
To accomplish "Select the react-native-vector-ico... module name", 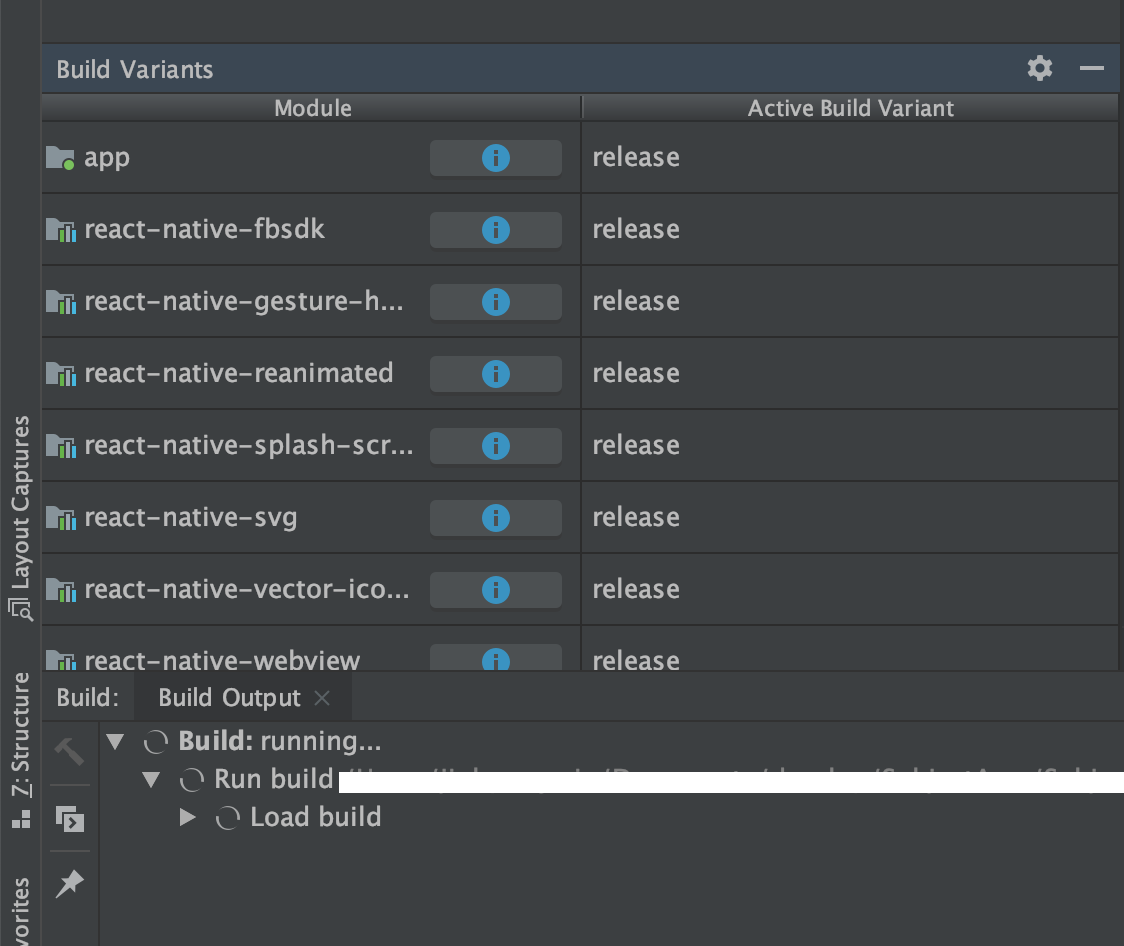I will pyautogui.click(x=247, y=589).
